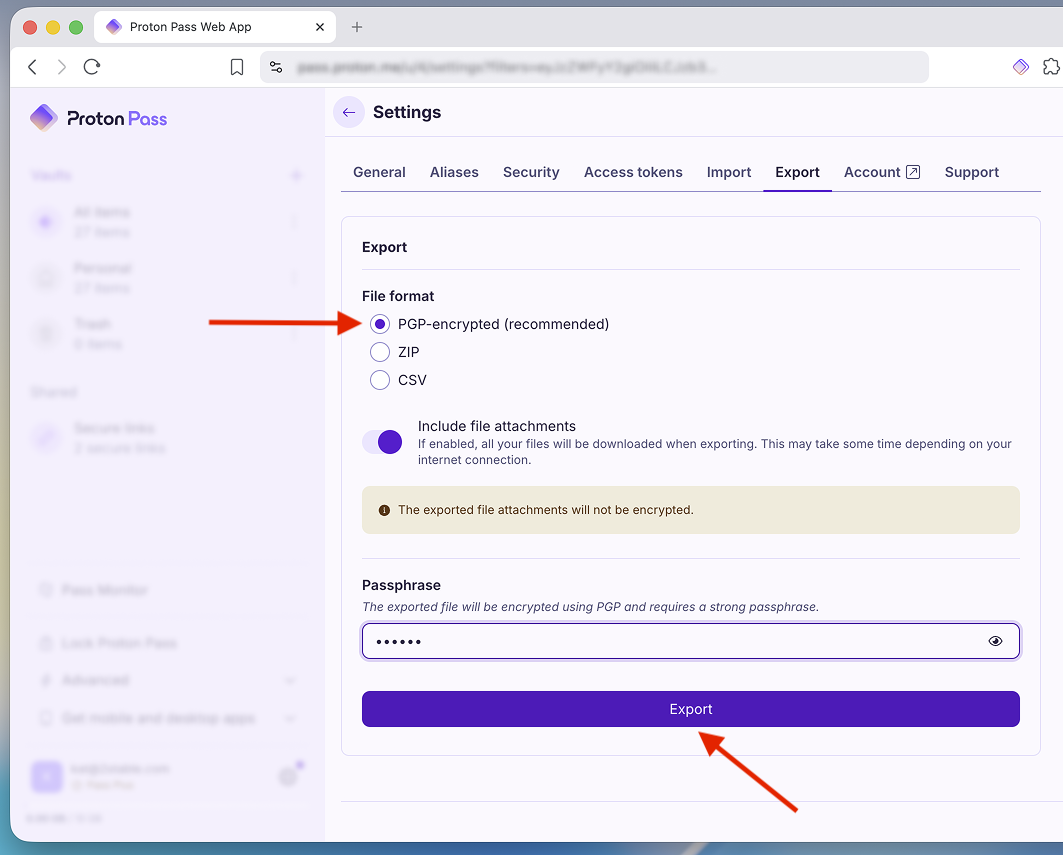Image resolution: width=1063 pixels, height=855 pixels.
Task: Click the purple Export button
Action: 690,709
